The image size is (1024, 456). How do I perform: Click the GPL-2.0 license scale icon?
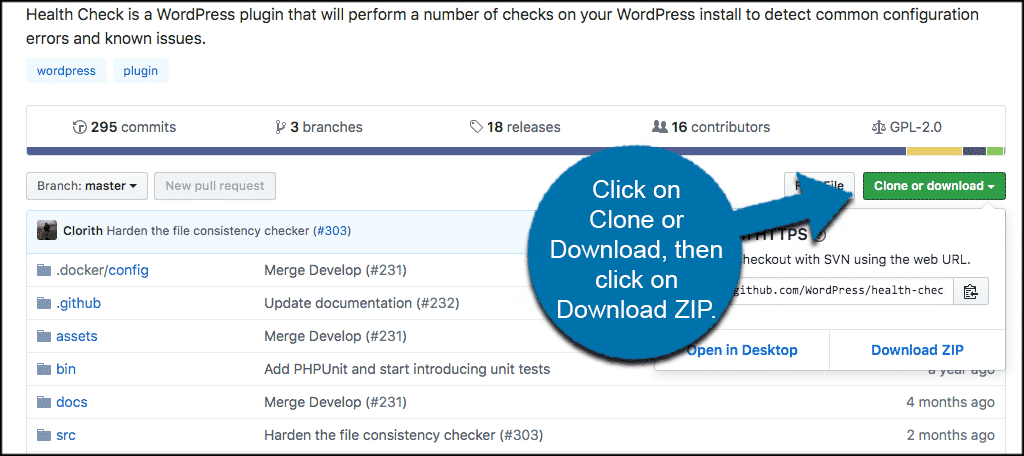coord(879,127)
